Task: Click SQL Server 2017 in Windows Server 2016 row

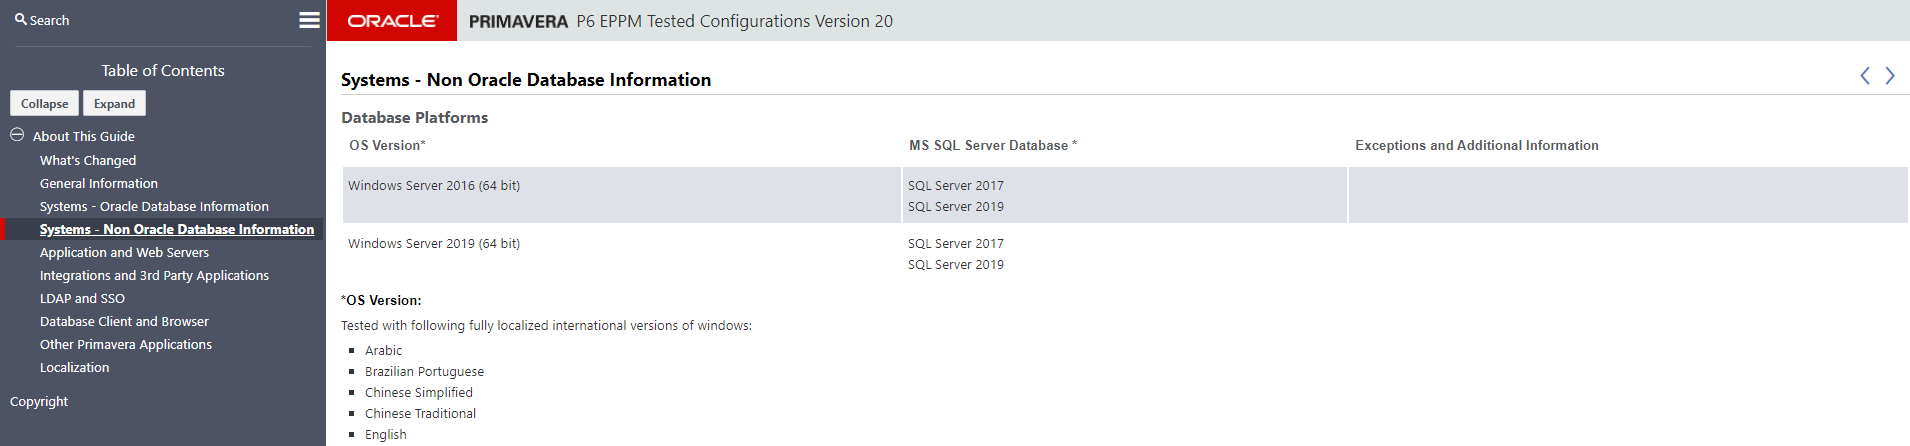Action: click(x=956, y=185)
